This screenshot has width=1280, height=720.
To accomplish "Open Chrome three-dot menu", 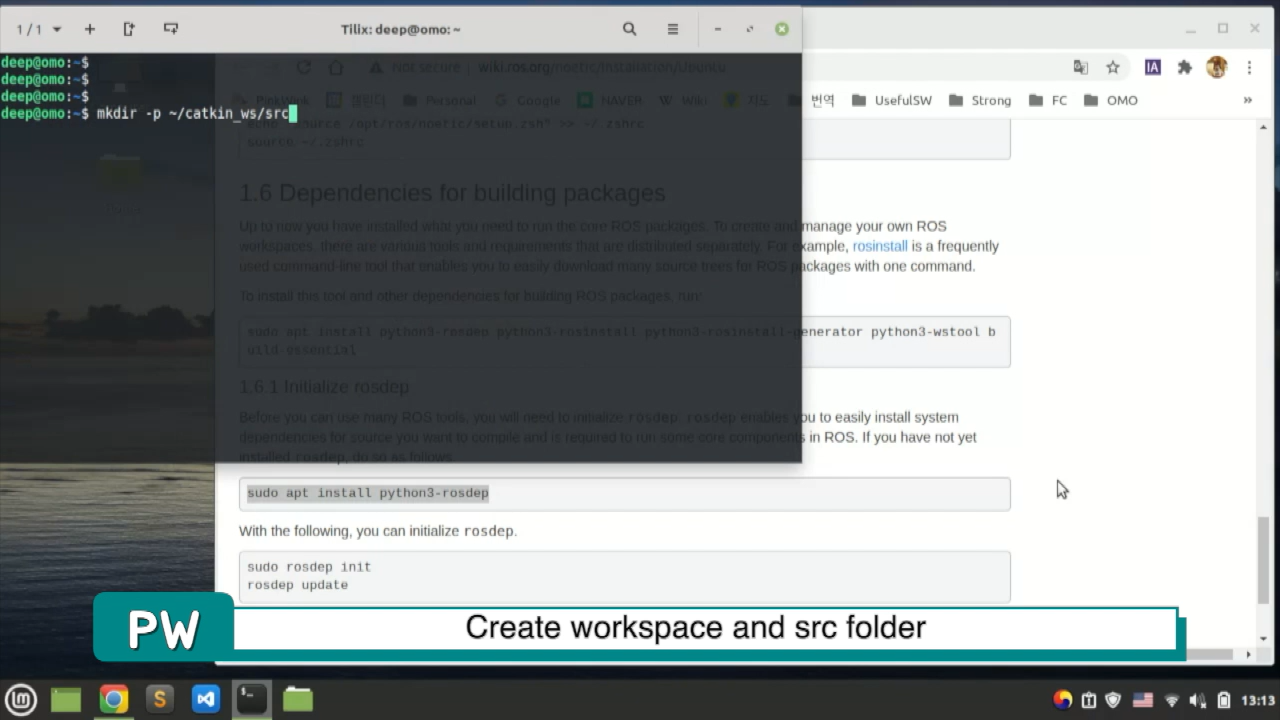I will pos(1249,67).
